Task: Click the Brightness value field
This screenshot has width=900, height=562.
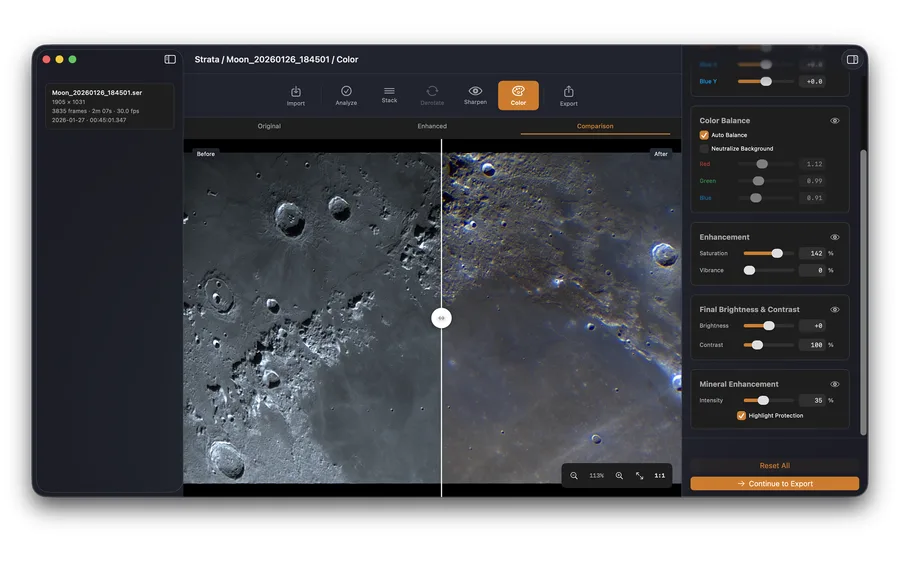Action: tap(812, 326)
